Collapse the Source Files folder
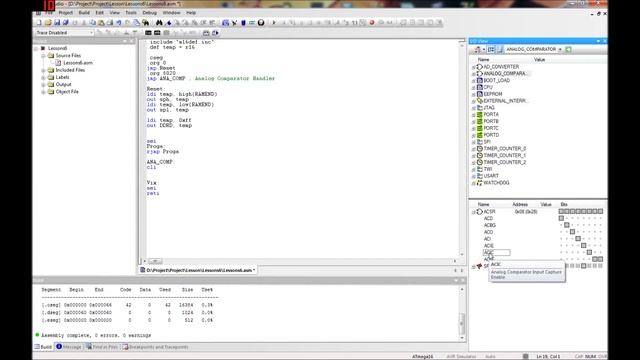Viewport: 640px width, 360px height. click(44, 56)
